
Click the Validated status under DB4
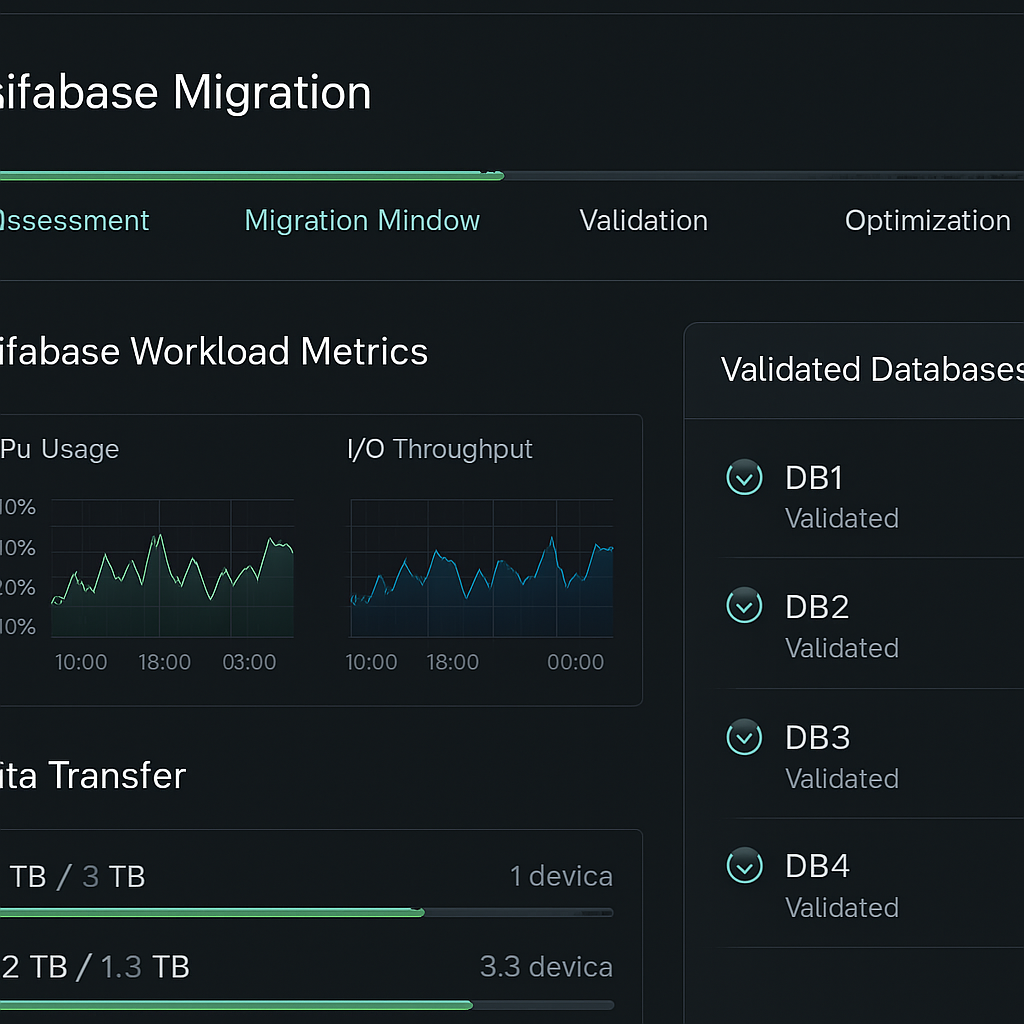pyautogui.click(x=842, y=908)
